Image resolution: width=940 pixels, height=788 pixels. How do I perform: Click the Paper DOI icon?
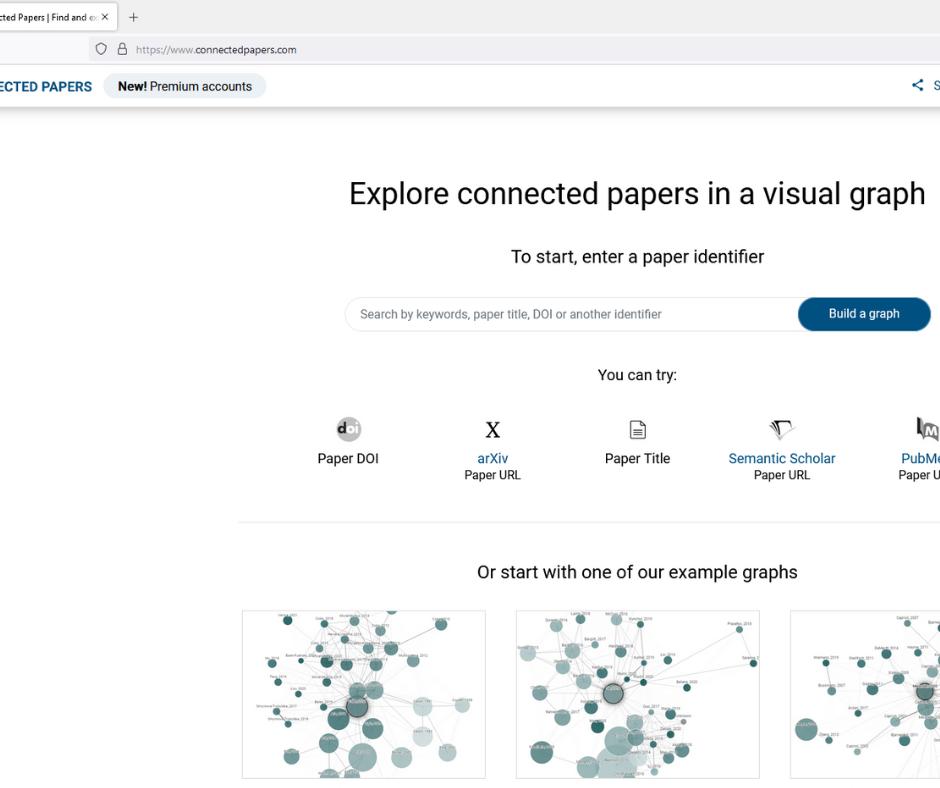[348, 429]
